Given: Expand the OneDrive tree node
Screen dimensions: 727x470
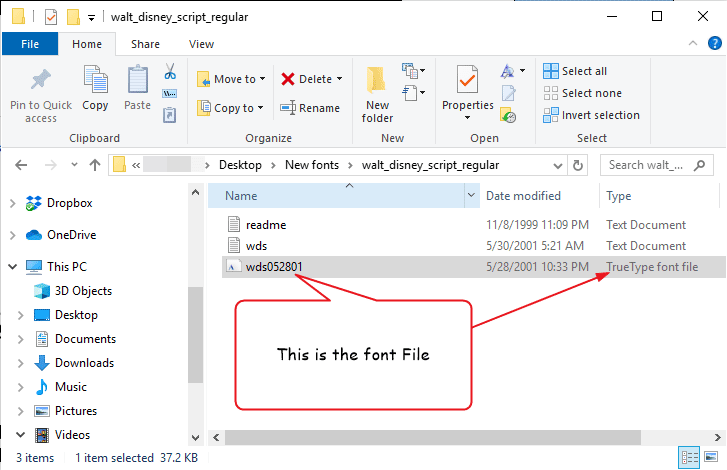Looking at the screenshot, I should 13,235.
